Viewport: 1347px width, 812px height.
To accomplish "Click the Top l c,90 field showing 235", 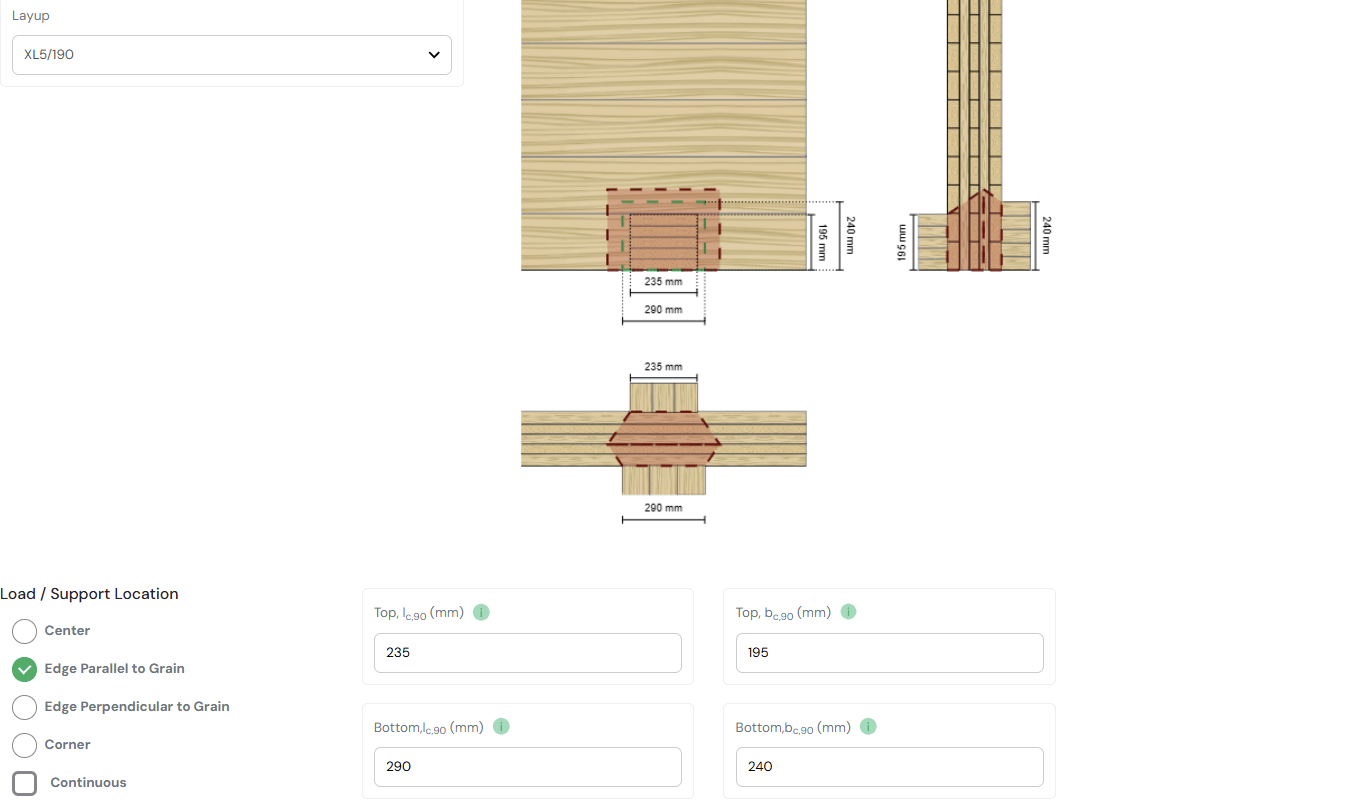I will 527,653.
